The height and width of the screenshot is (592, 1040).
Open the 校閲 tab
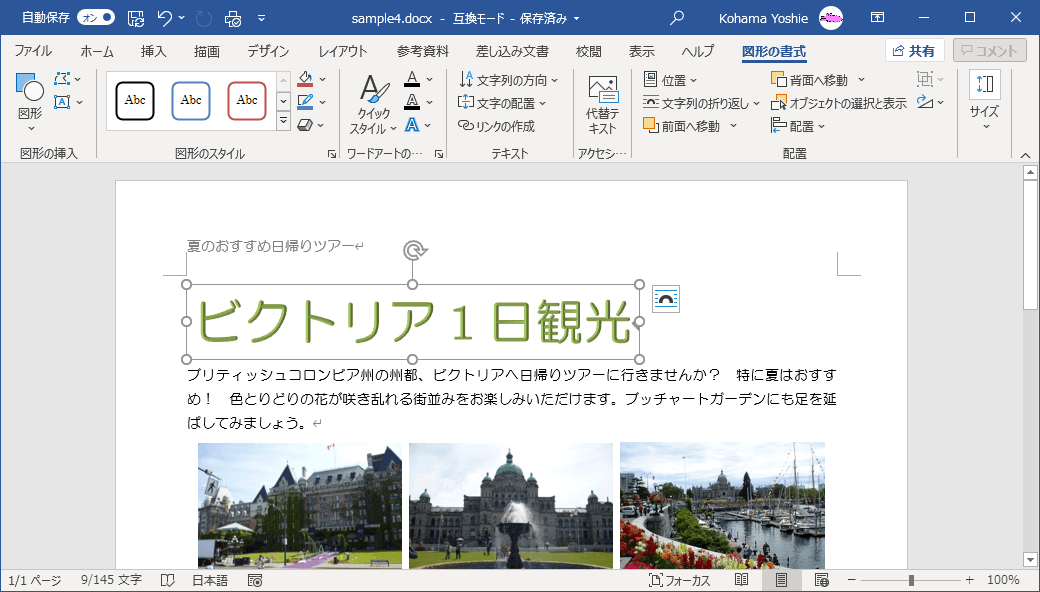588,51
